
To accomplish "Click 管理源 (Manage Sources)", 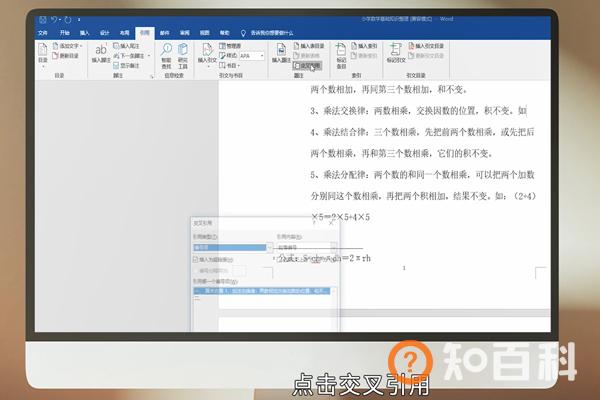I will pyautogui.click(x=230, y=46).
